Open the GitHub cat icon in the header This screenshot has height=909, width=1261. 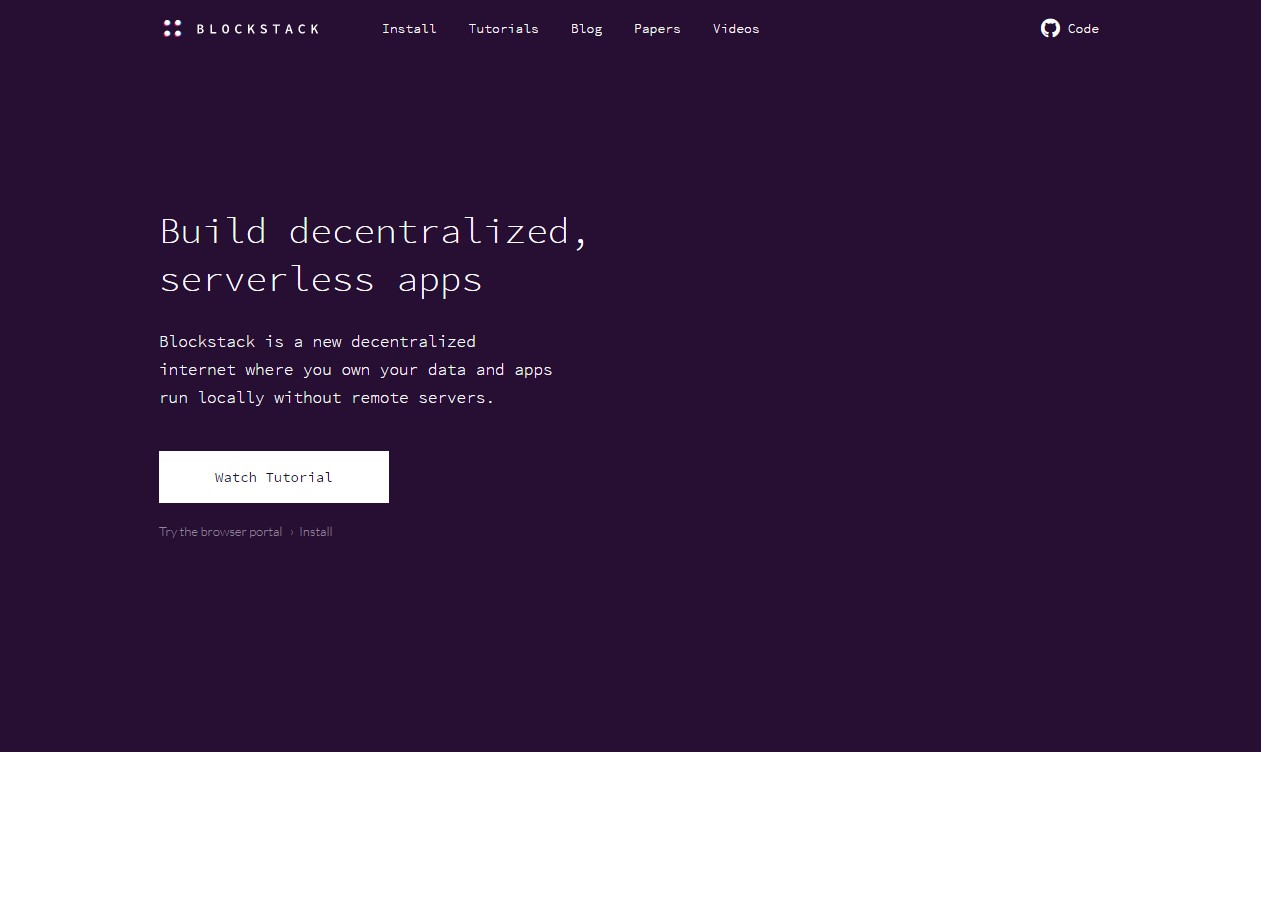tap(1050, 28)
